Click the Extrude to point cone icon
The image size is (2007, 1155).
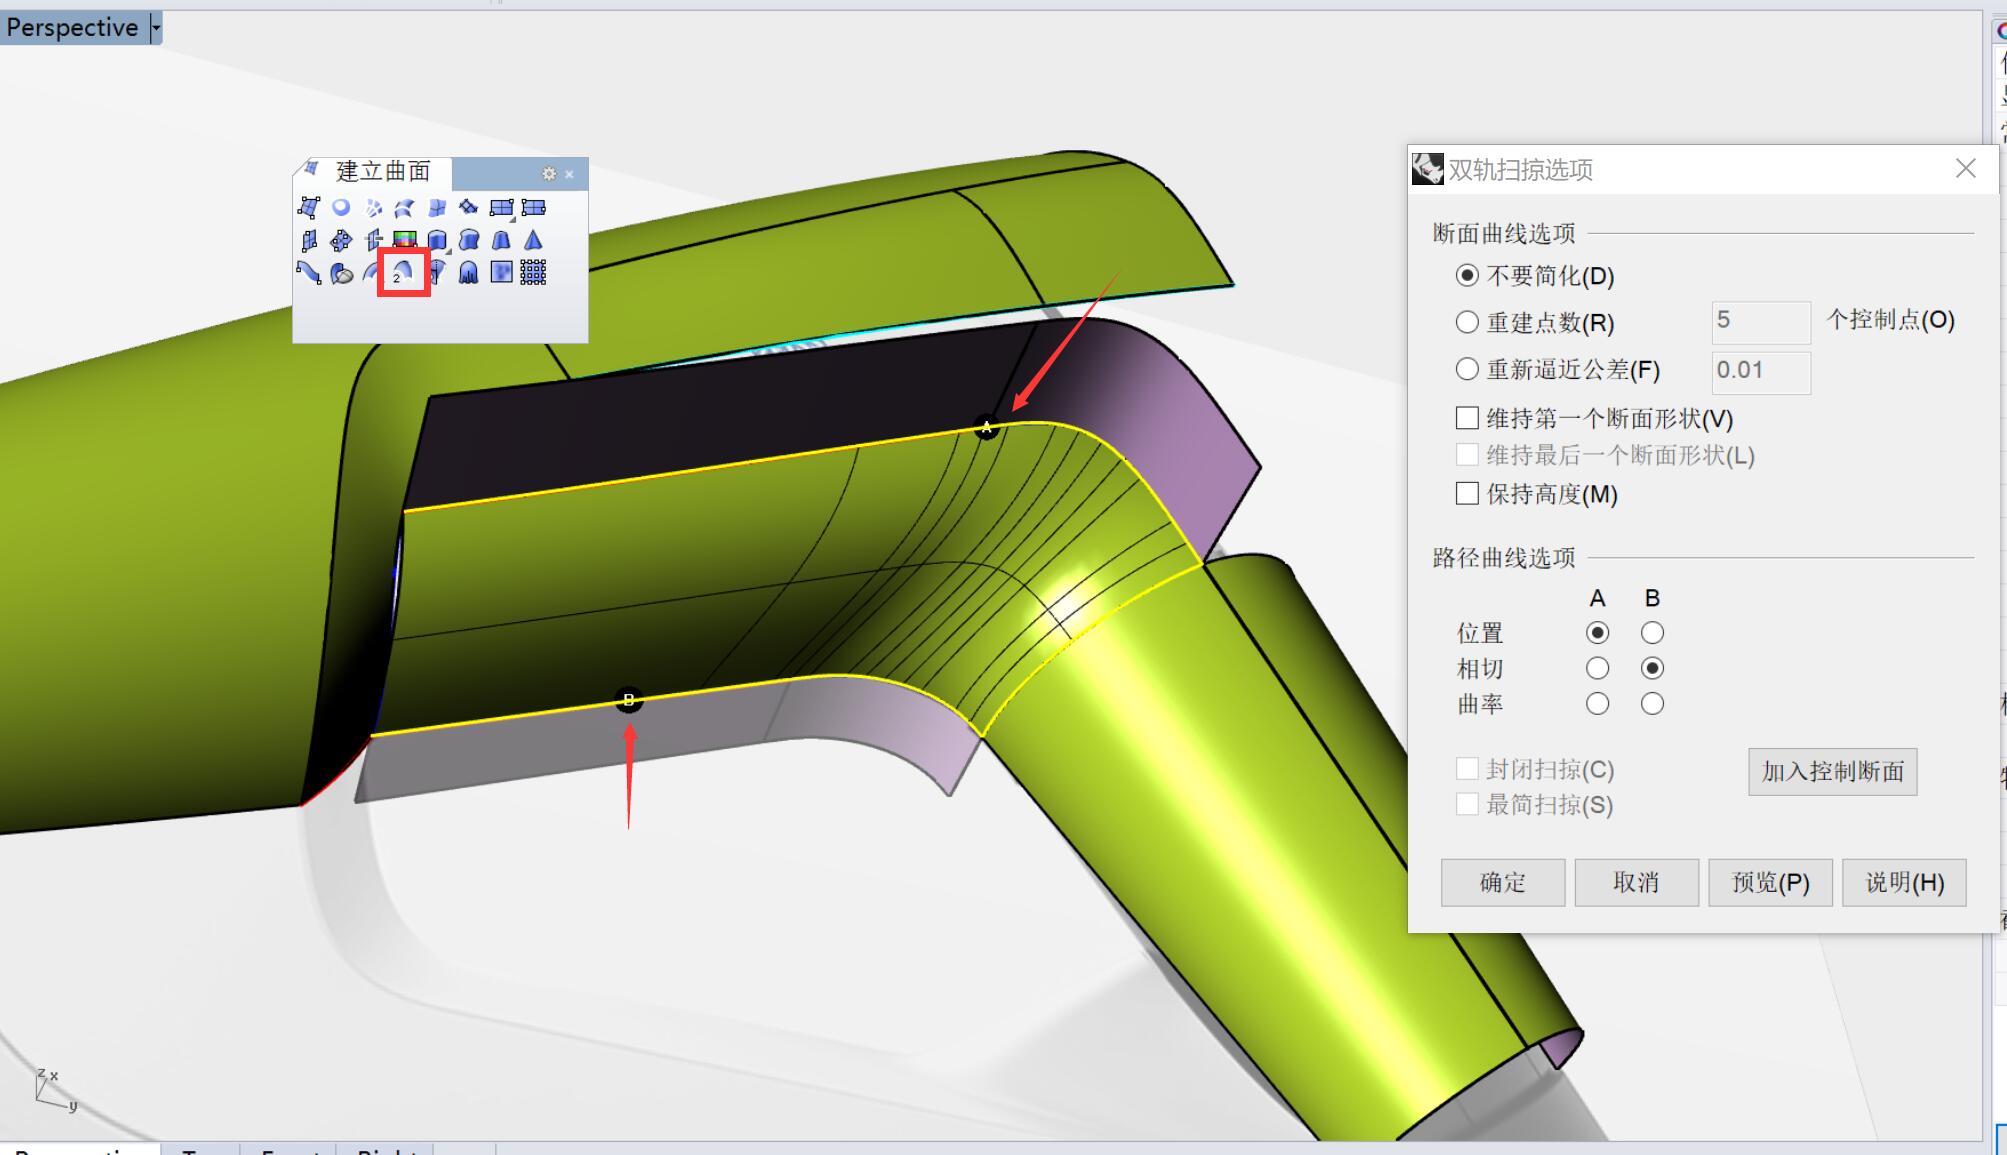tap(533, 240)
